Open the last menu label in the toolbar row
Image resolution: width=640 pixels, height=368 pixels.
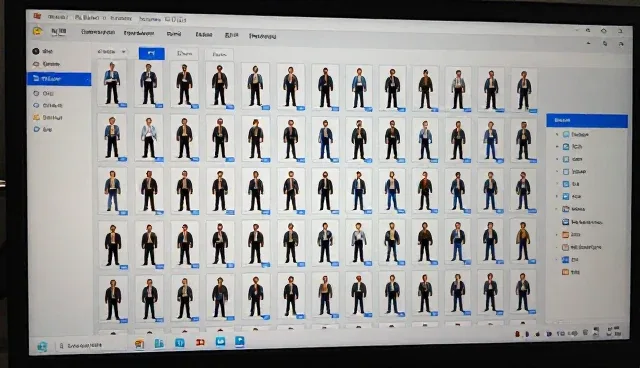[262, 36]
